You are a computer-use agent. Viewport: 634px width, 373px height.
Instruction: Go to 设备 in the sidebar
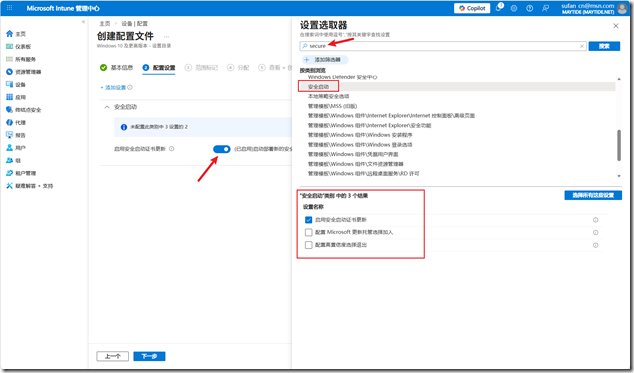click(x=16, y=85)
